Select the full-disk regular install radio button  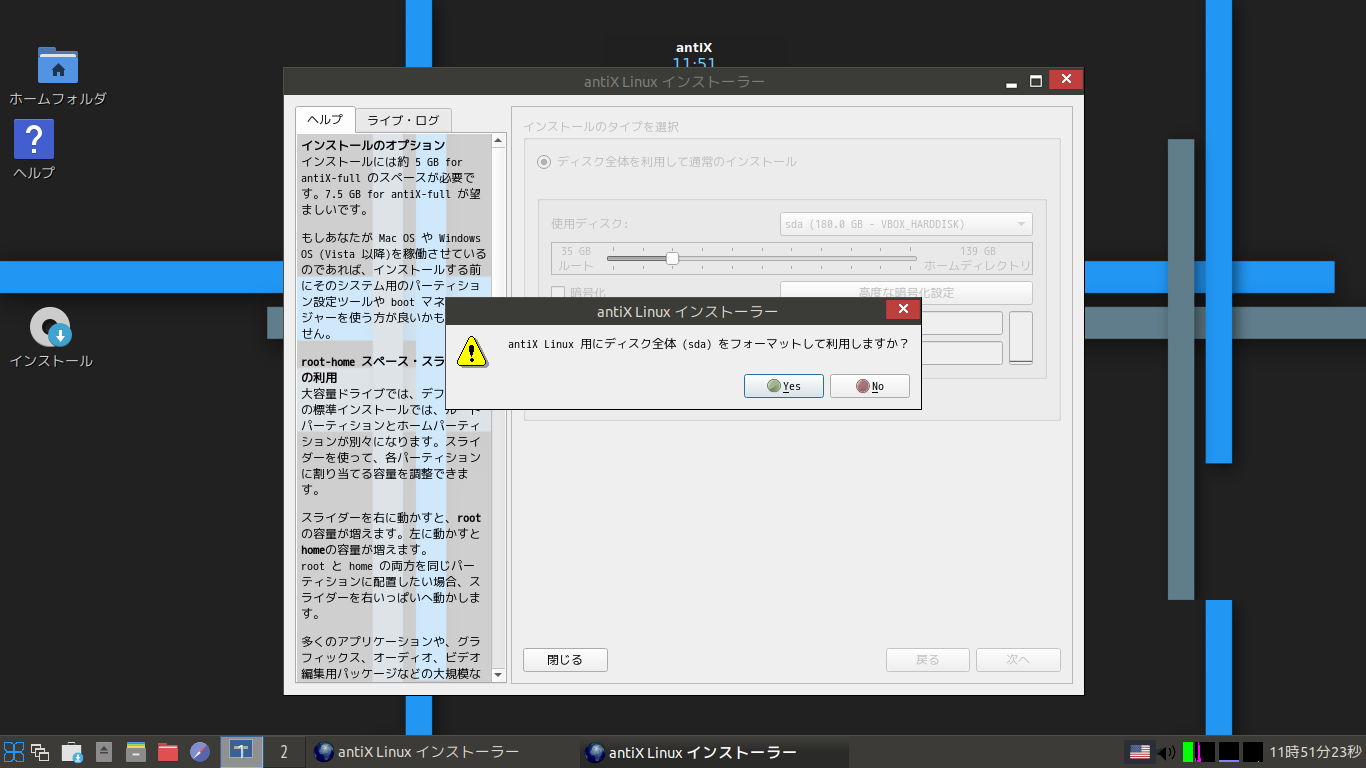coord(544,161)
